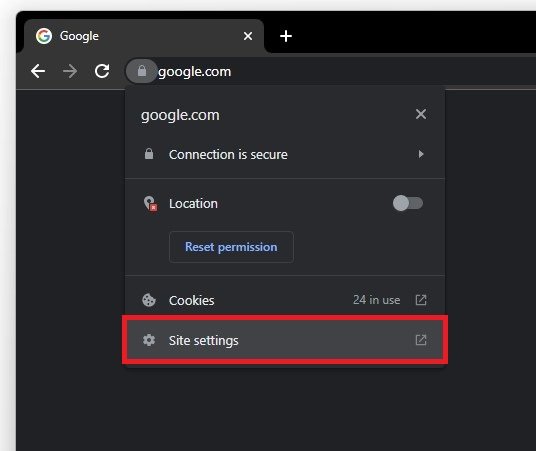The width and height of the screenshot is (536, 451).
Task: Expand Connection is secure arrow
Action: (421, 154)
